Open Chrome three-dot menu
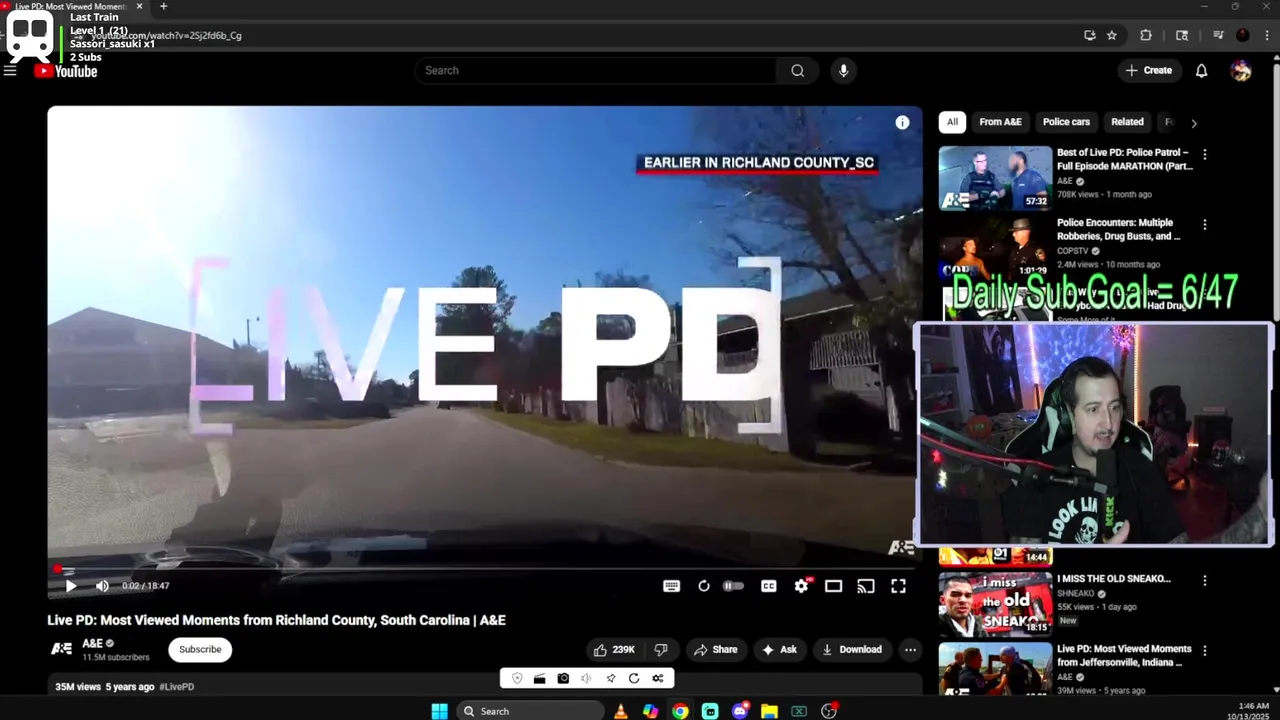 tap(1267, 35)
